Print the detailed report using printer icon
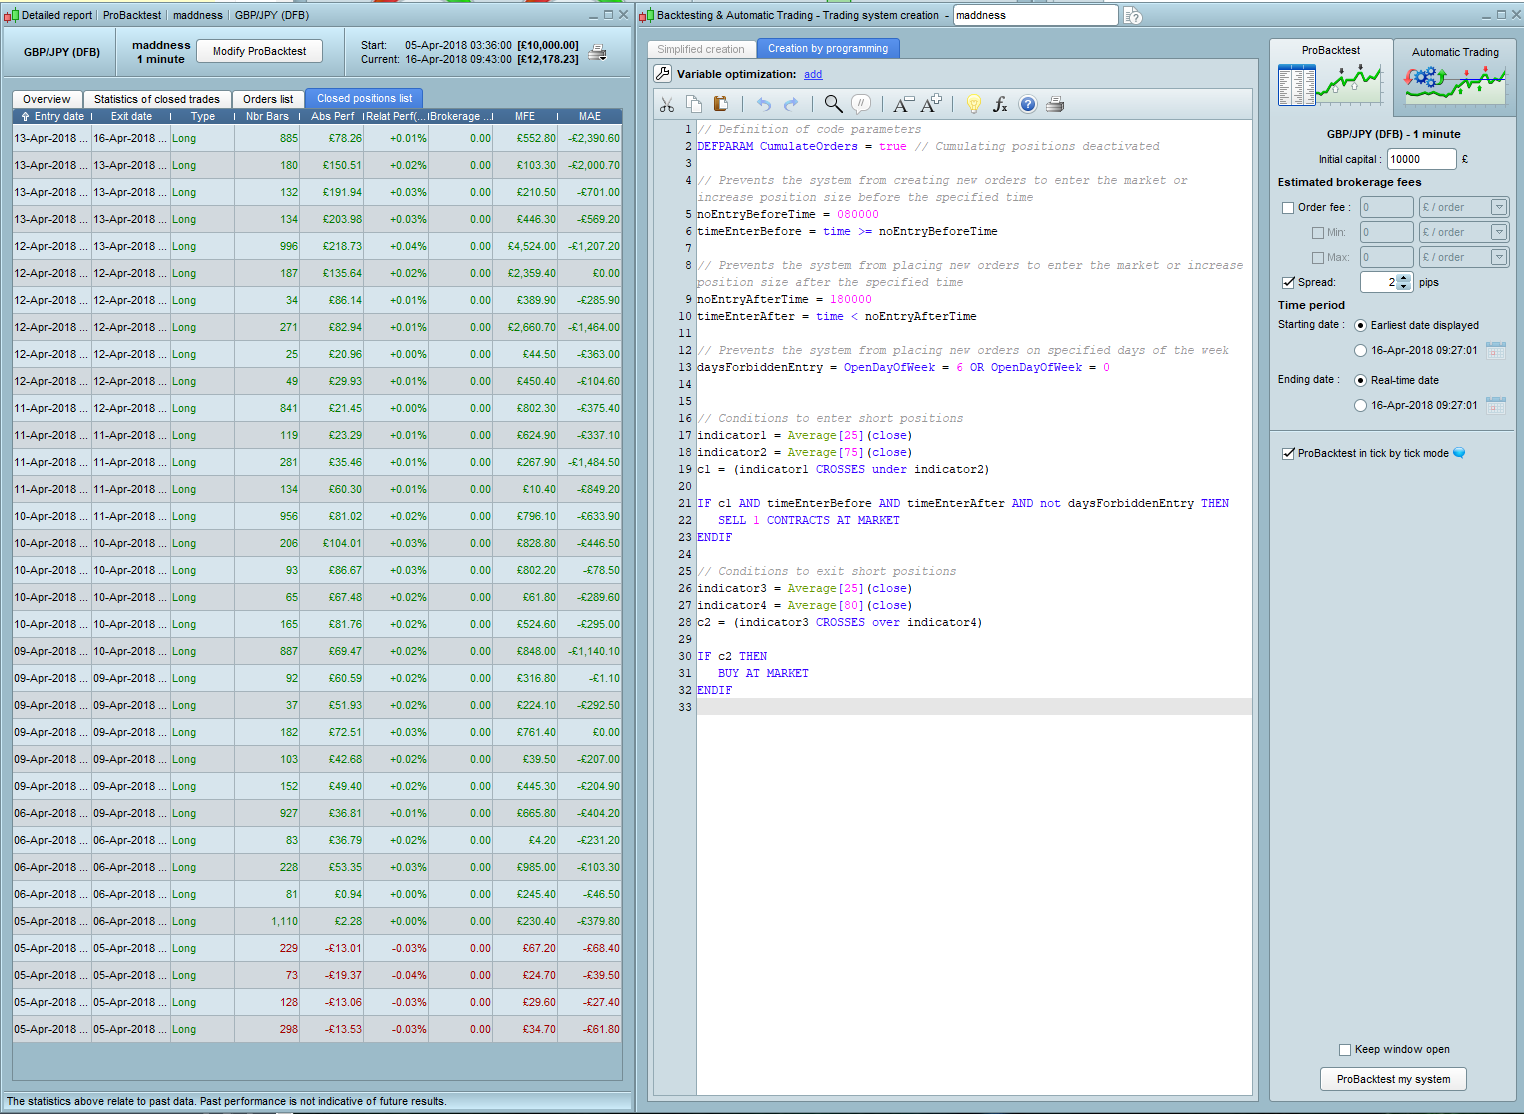 click(597, 53)
